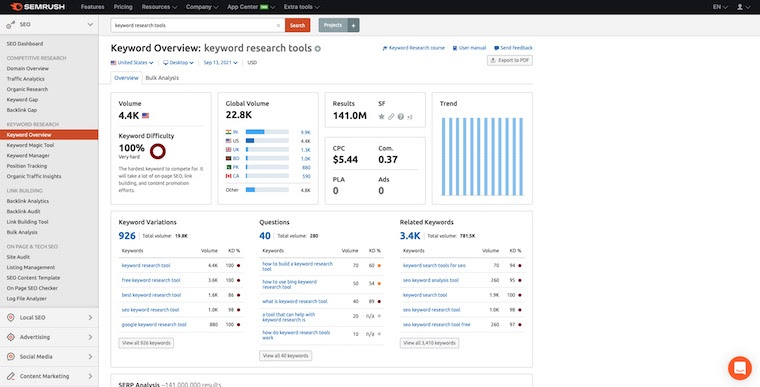Viewport: 760px width, 387px height.
Task: Open the orange chat widget icon
Action: pyautogui.click(x=740, y=368)
